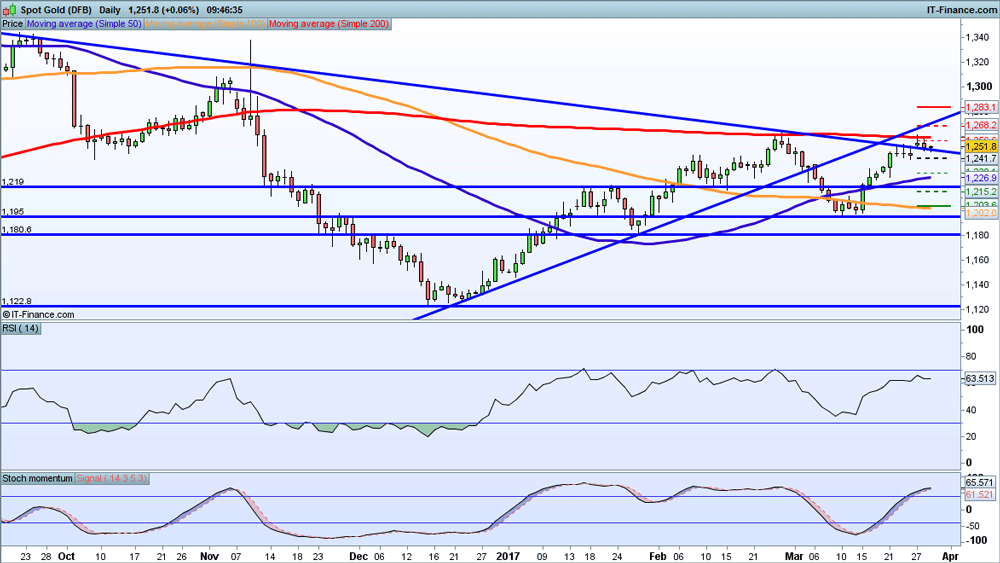Click the candlestick chart icon beside Spot Gold
Screen dimensions: 1000x563
(x=10, y=10)
